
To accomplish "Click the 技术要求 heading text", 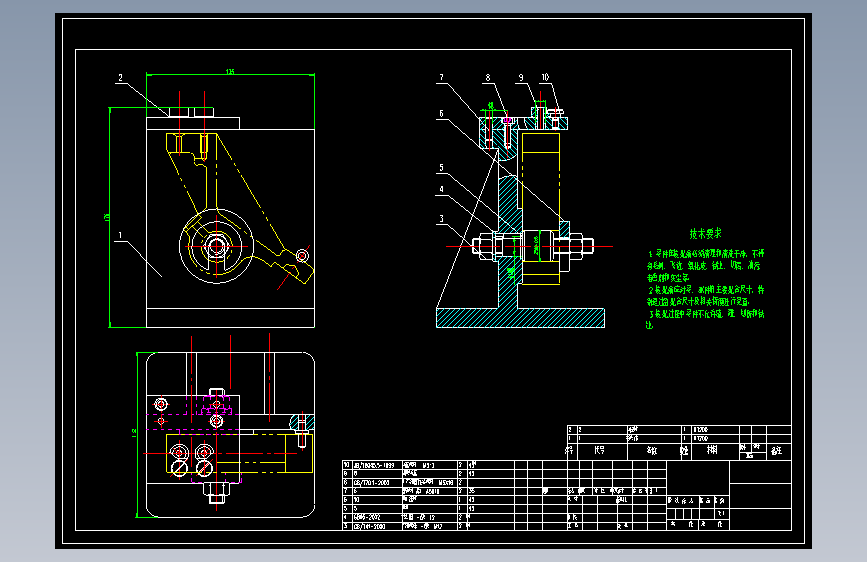I will (706, 233).
